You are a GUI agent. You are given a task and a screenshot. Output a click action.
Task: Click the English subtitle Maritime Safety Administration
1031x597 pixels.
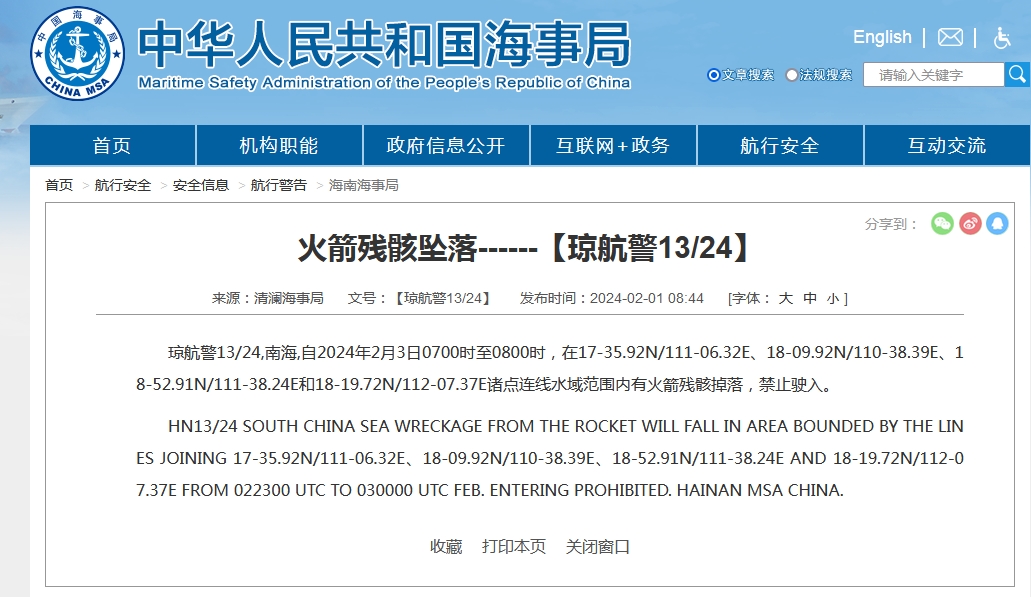(x=384, y=83)
